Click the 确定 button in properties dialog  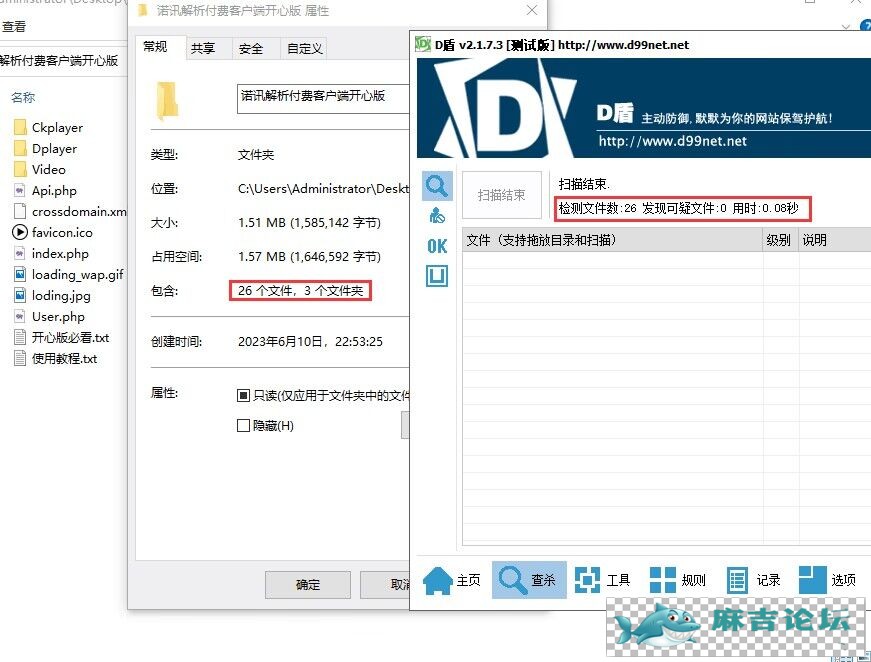click(308, 584)
